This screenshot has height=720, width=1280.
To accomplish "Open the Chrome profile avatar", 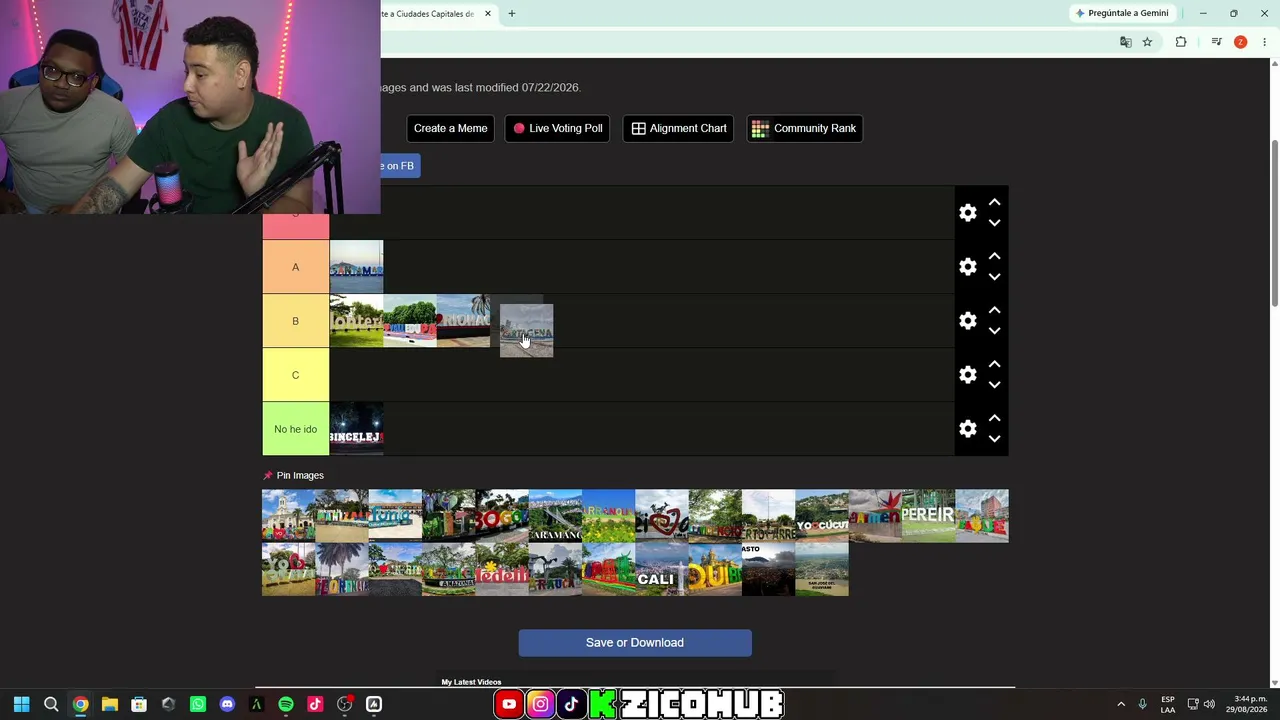I will pos(1240,42).
